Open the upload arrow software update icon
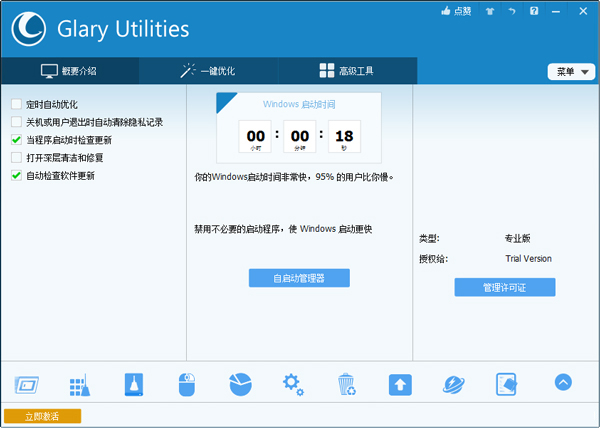Viewport: 600px width, 428px height. [400, 385]
